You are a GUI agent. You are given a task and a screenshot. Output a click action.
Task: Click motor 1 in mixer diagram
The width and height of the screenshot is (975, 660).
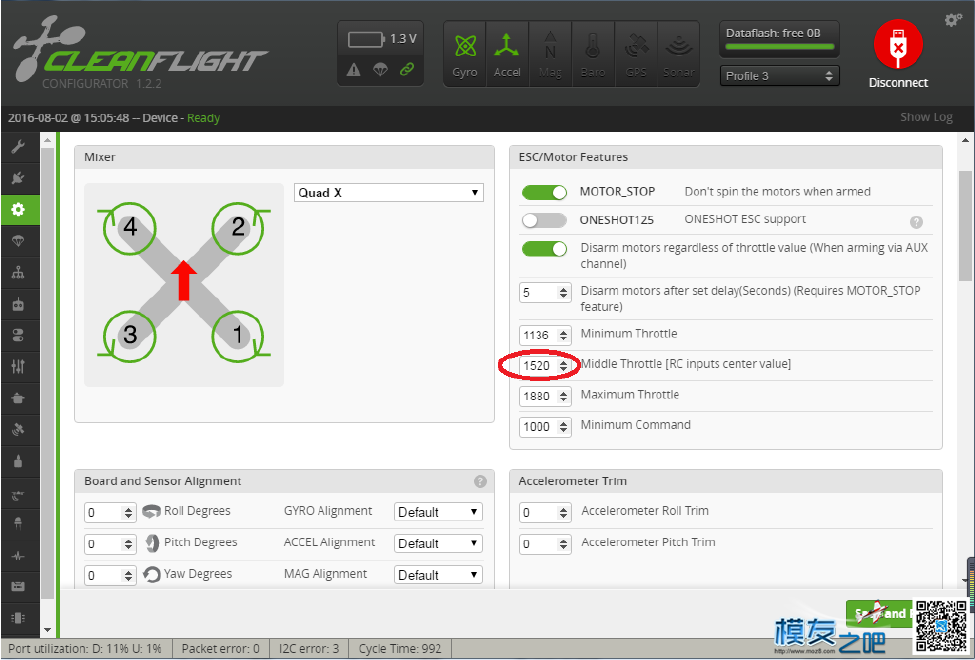pyautogui.click(x=238, y=337)
